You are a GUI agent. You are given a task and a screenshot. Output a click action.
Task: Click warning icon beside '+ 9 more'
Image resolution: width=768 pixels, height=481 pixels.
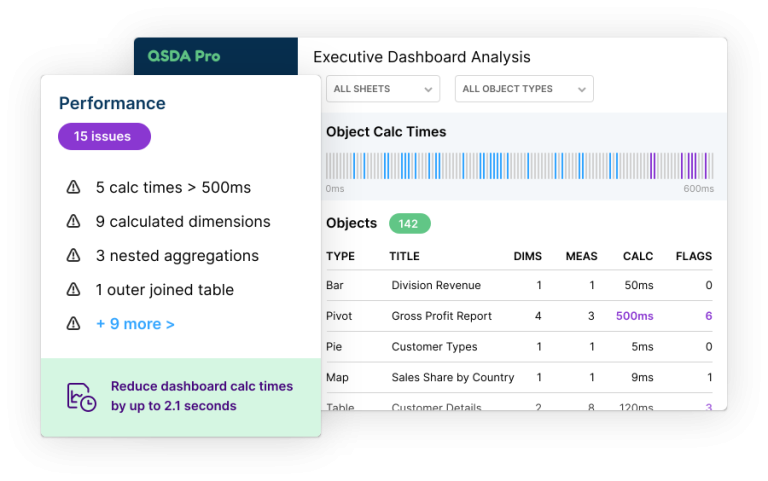click(x=73, y=324)
